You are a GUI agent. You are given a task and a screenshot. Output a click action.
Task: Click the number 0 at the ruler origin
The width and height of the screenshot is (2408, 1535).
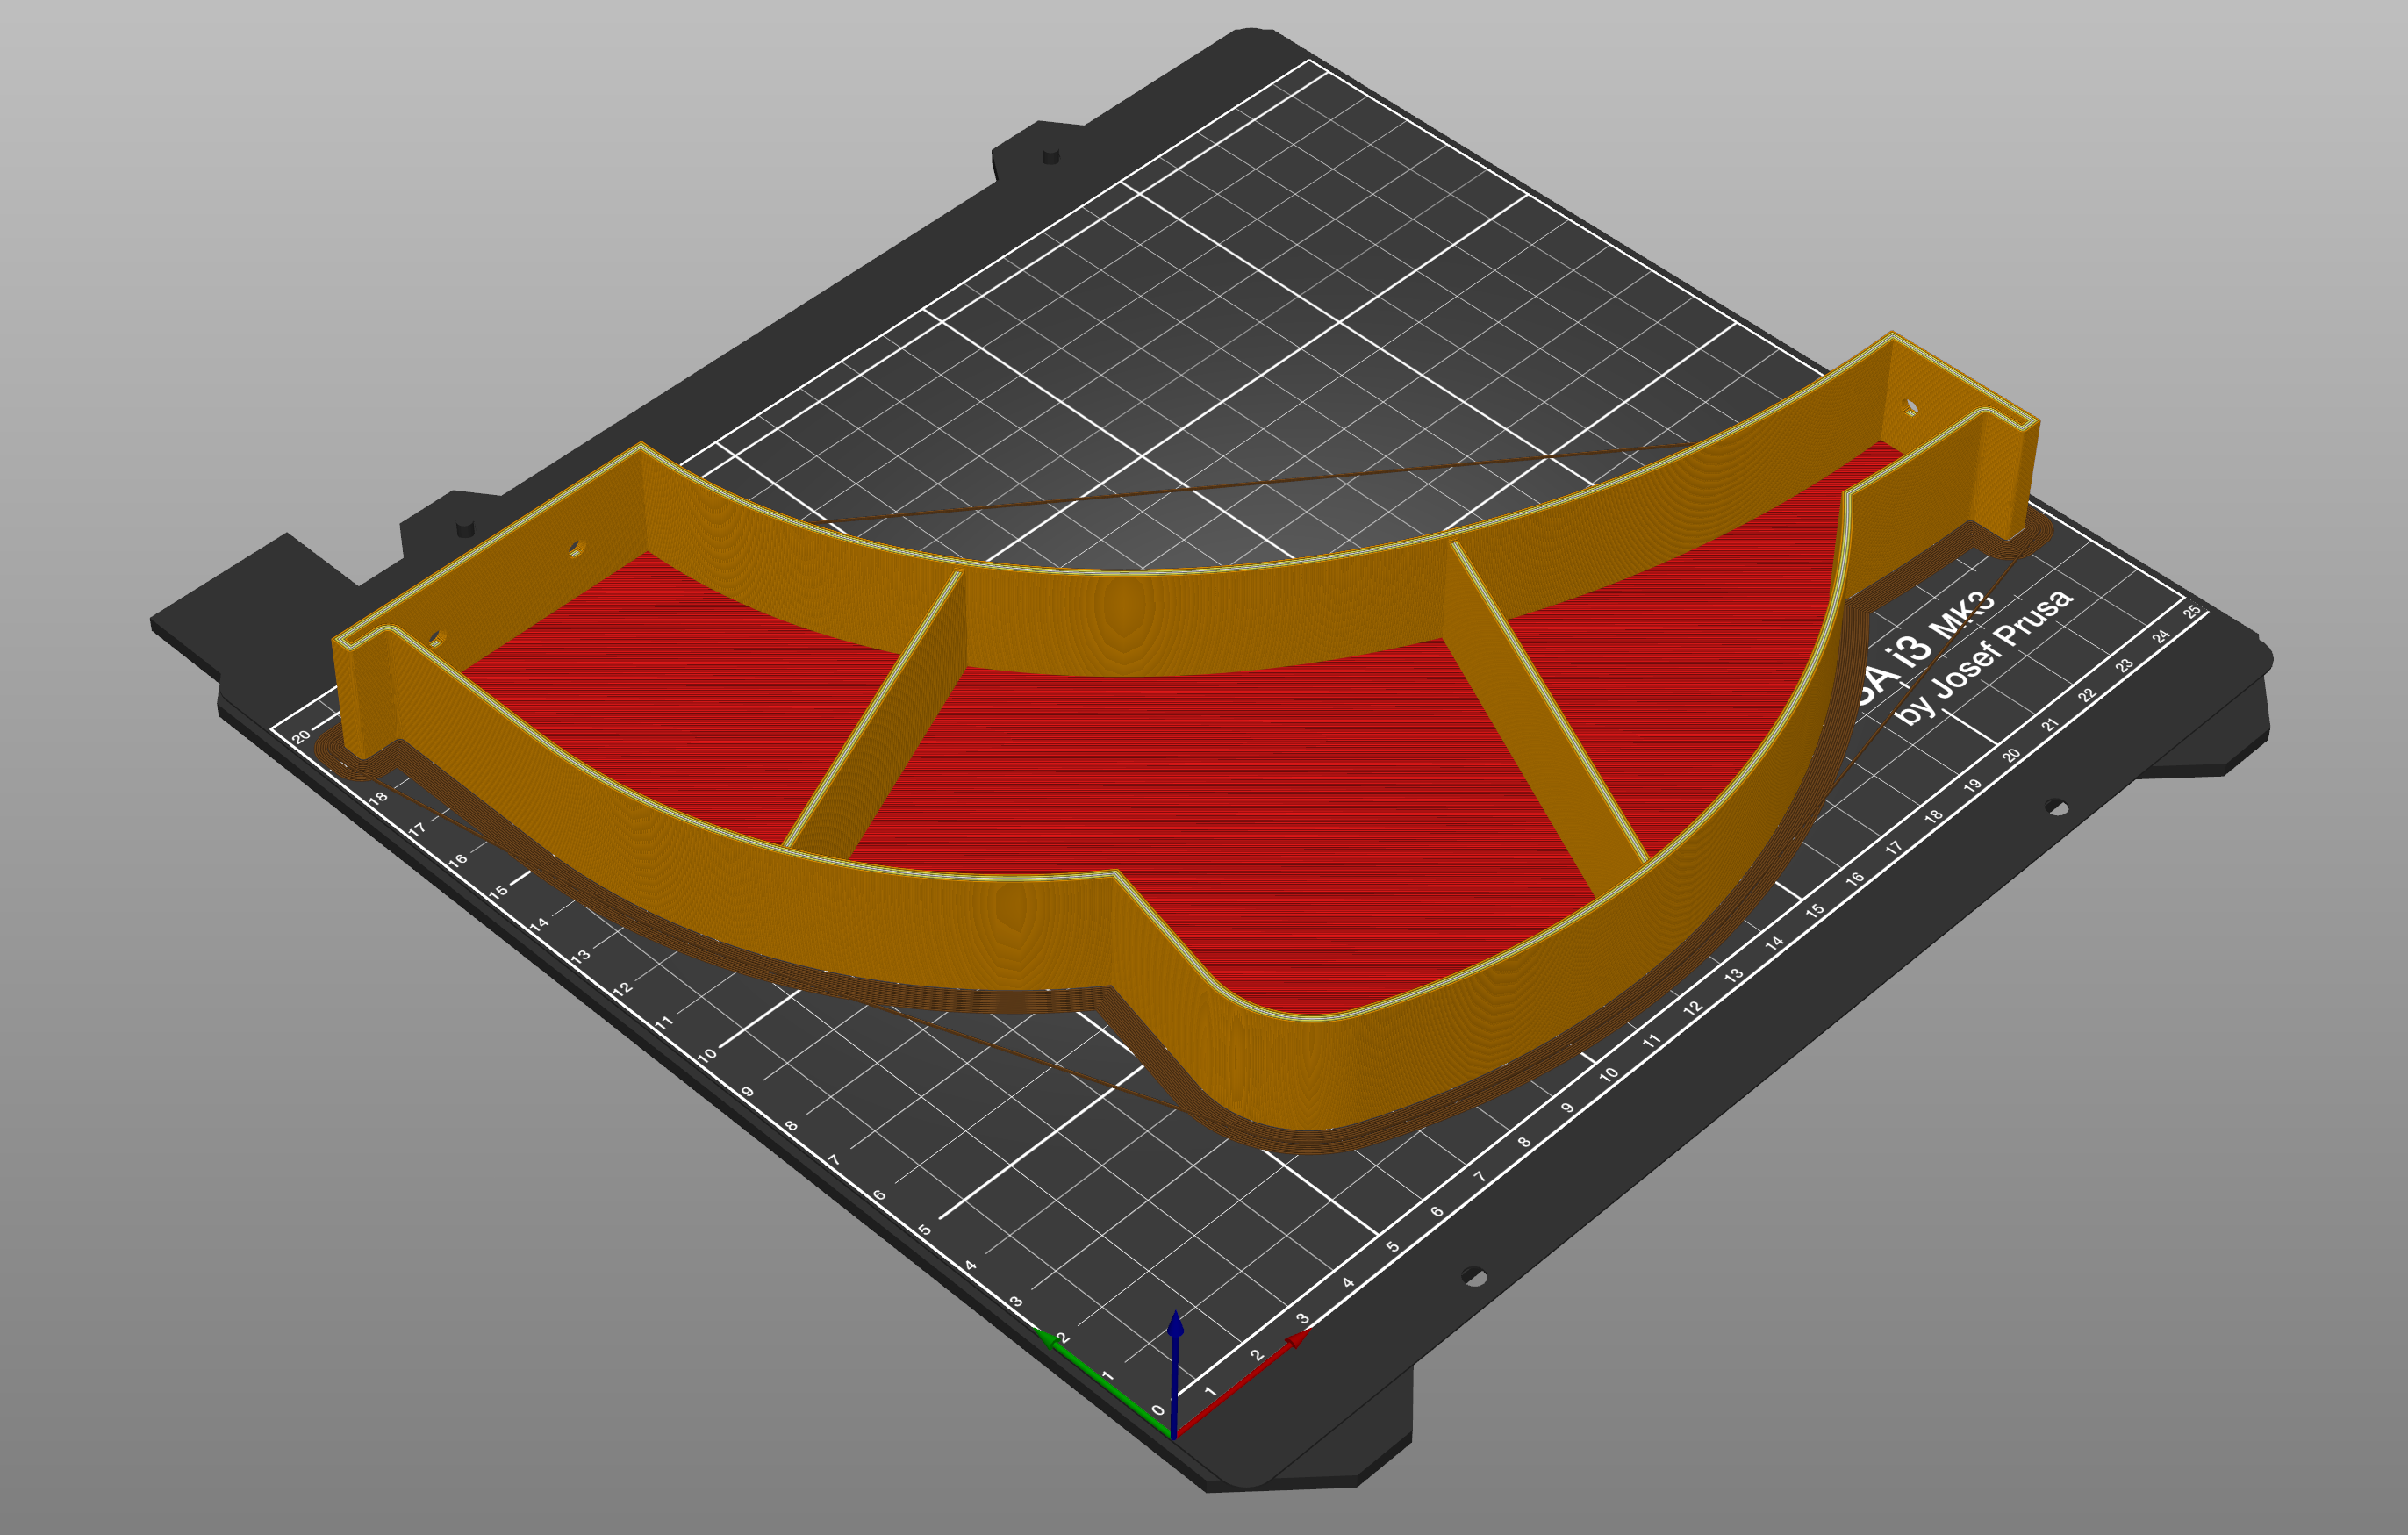tap(1159, 1411)
